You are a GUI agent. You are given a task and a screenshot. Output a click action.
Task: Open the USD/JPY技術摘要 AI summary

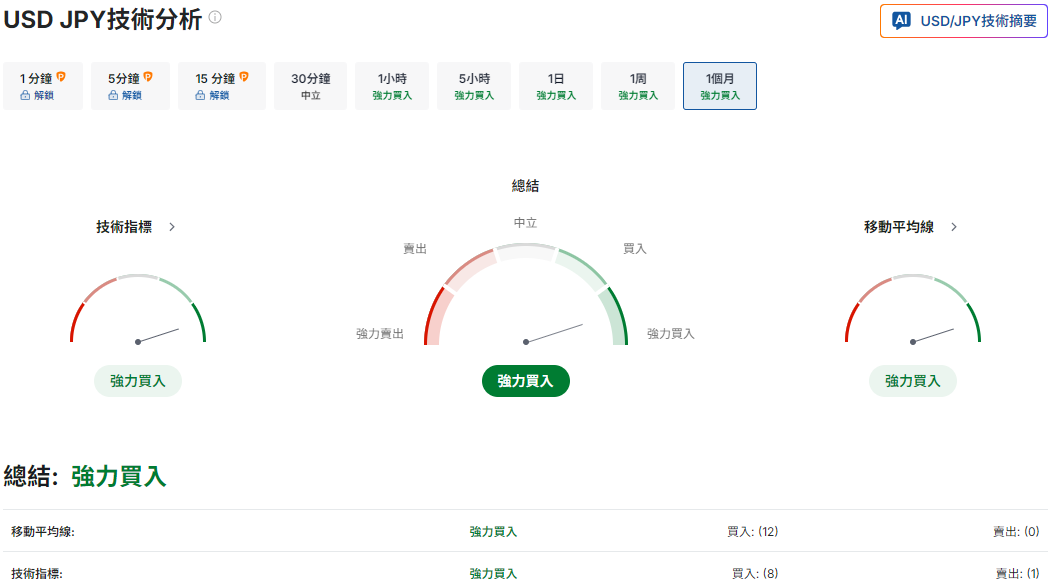click(x=963, y=21)
